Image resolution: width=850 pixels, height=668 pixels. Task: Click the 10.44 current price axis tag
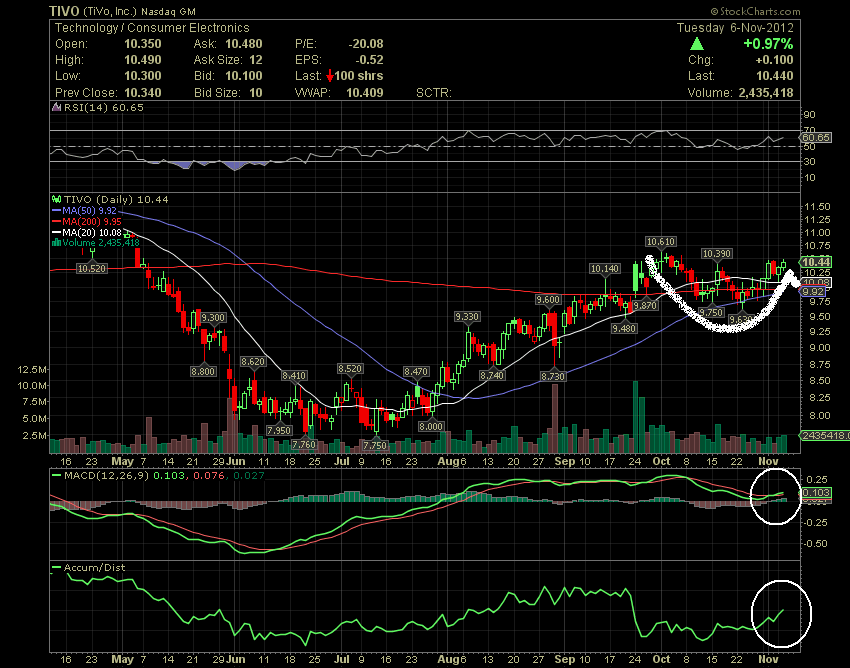pyautogui.click(x=816, y=262)
